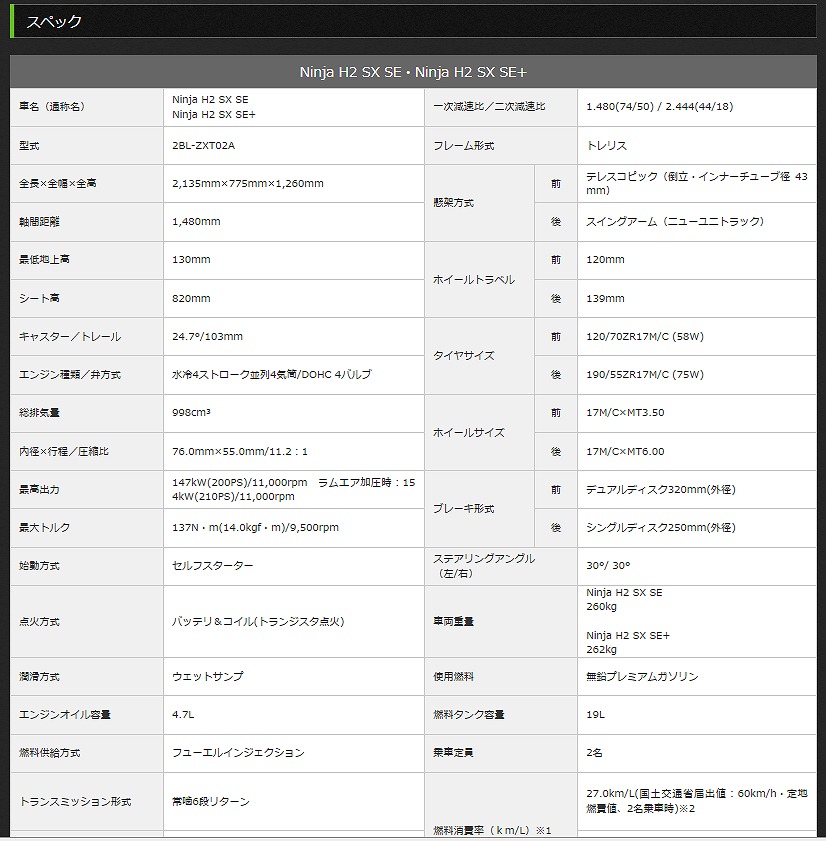
Task: Click the frame value トレリス
Action: [607, 145]
